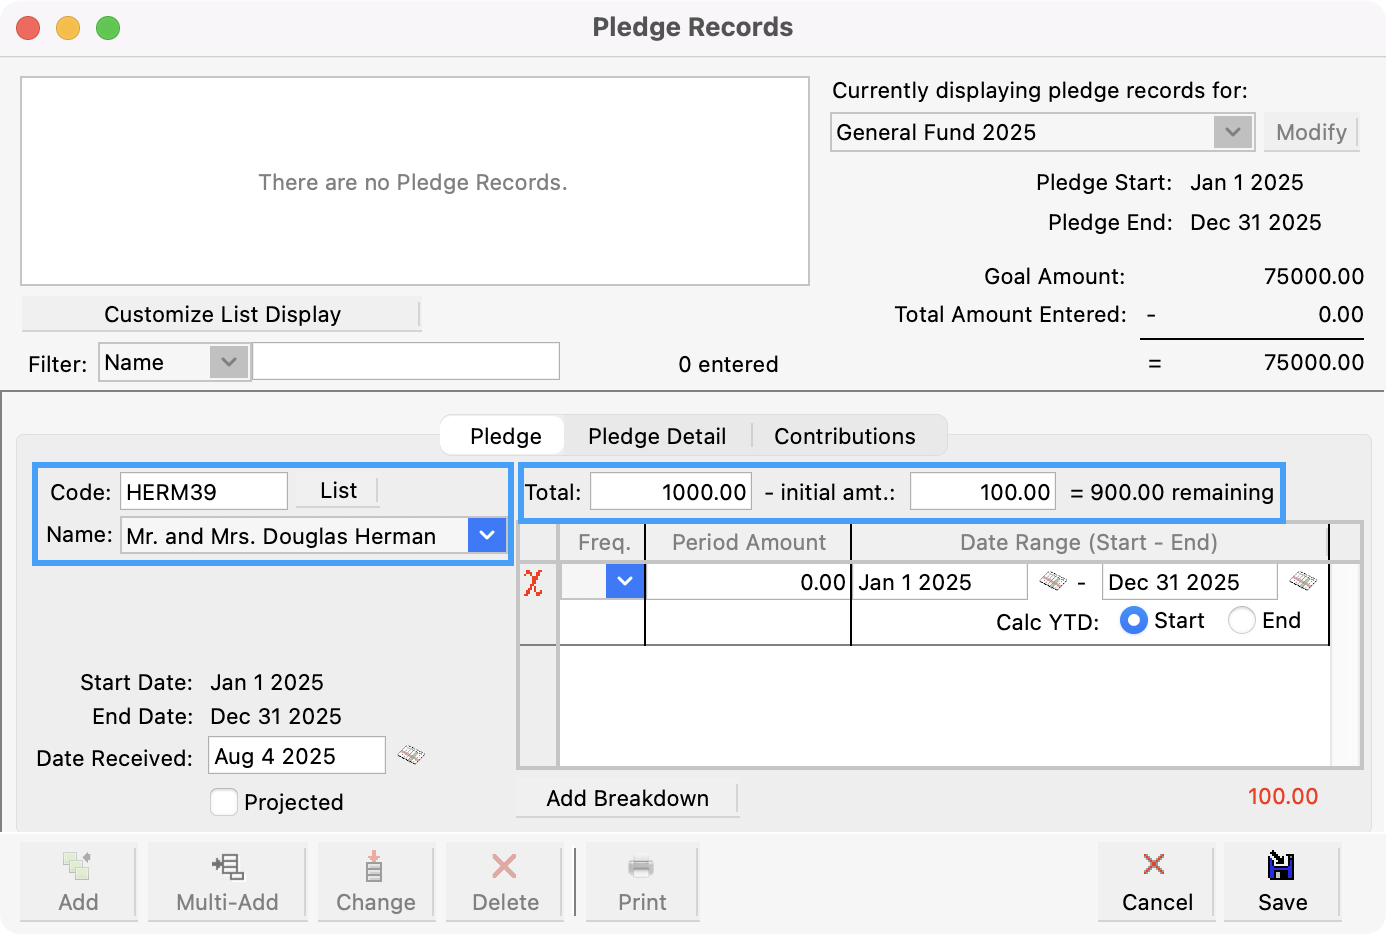Select the End radio button for Calc YTD
The image size is (1386, 934).
(x=1241, y=620)
